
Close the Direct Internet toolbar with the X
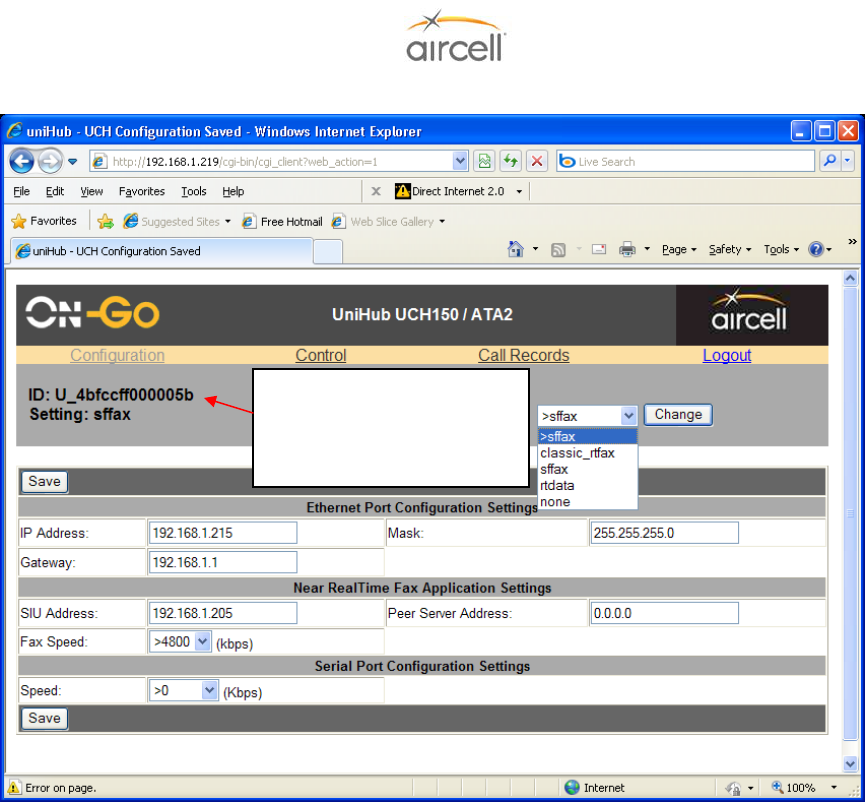tap(376, 191)
